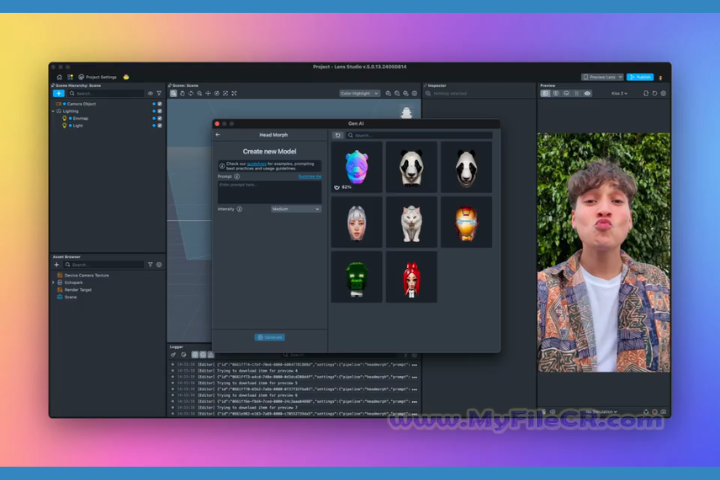Click the Generate button
The height and width of the screenshot is (480, 720).
270,337
